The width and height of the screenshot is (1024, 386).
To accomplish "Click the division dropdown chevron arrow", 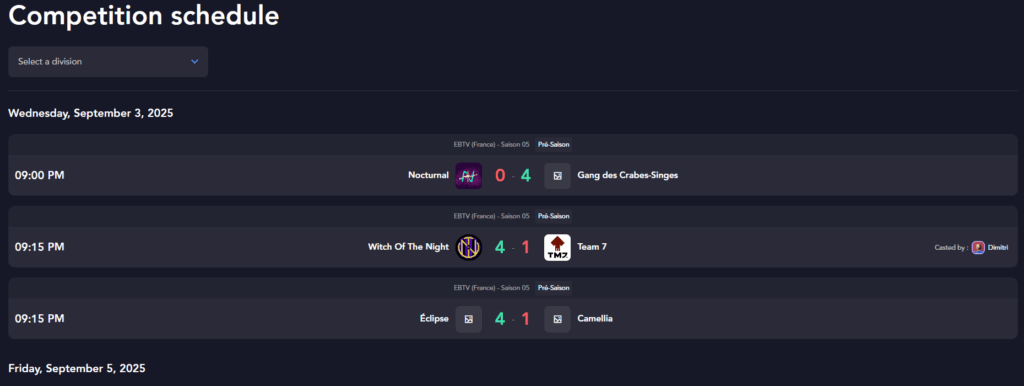I will (x=194, y=61).
